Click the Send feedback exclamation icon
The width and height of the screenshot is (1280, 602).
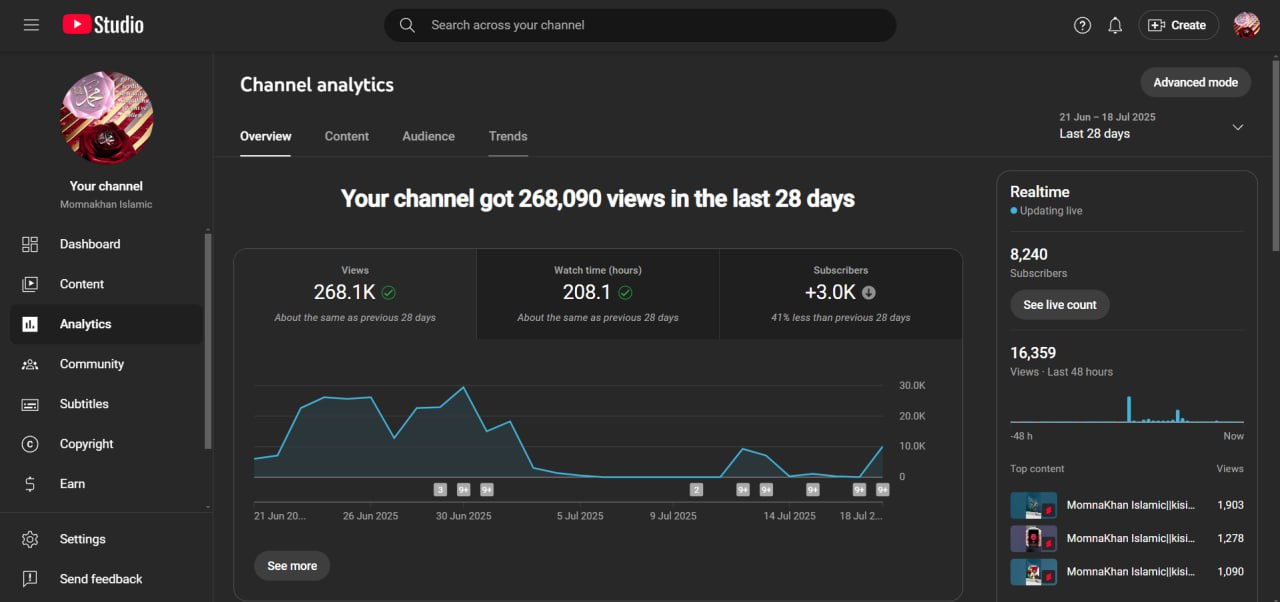coord(30,579)
